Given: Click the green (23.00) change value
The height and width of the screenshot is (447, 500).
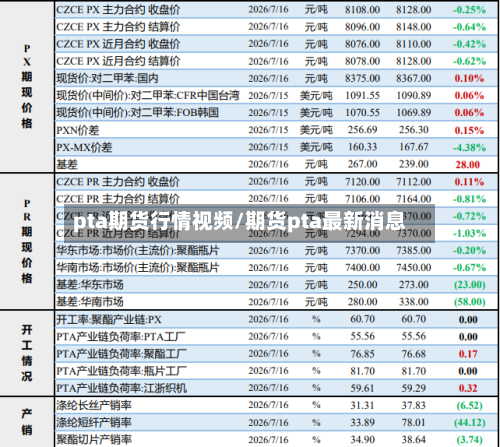Looking at the screenshot, I should click(x=469, y=285).
